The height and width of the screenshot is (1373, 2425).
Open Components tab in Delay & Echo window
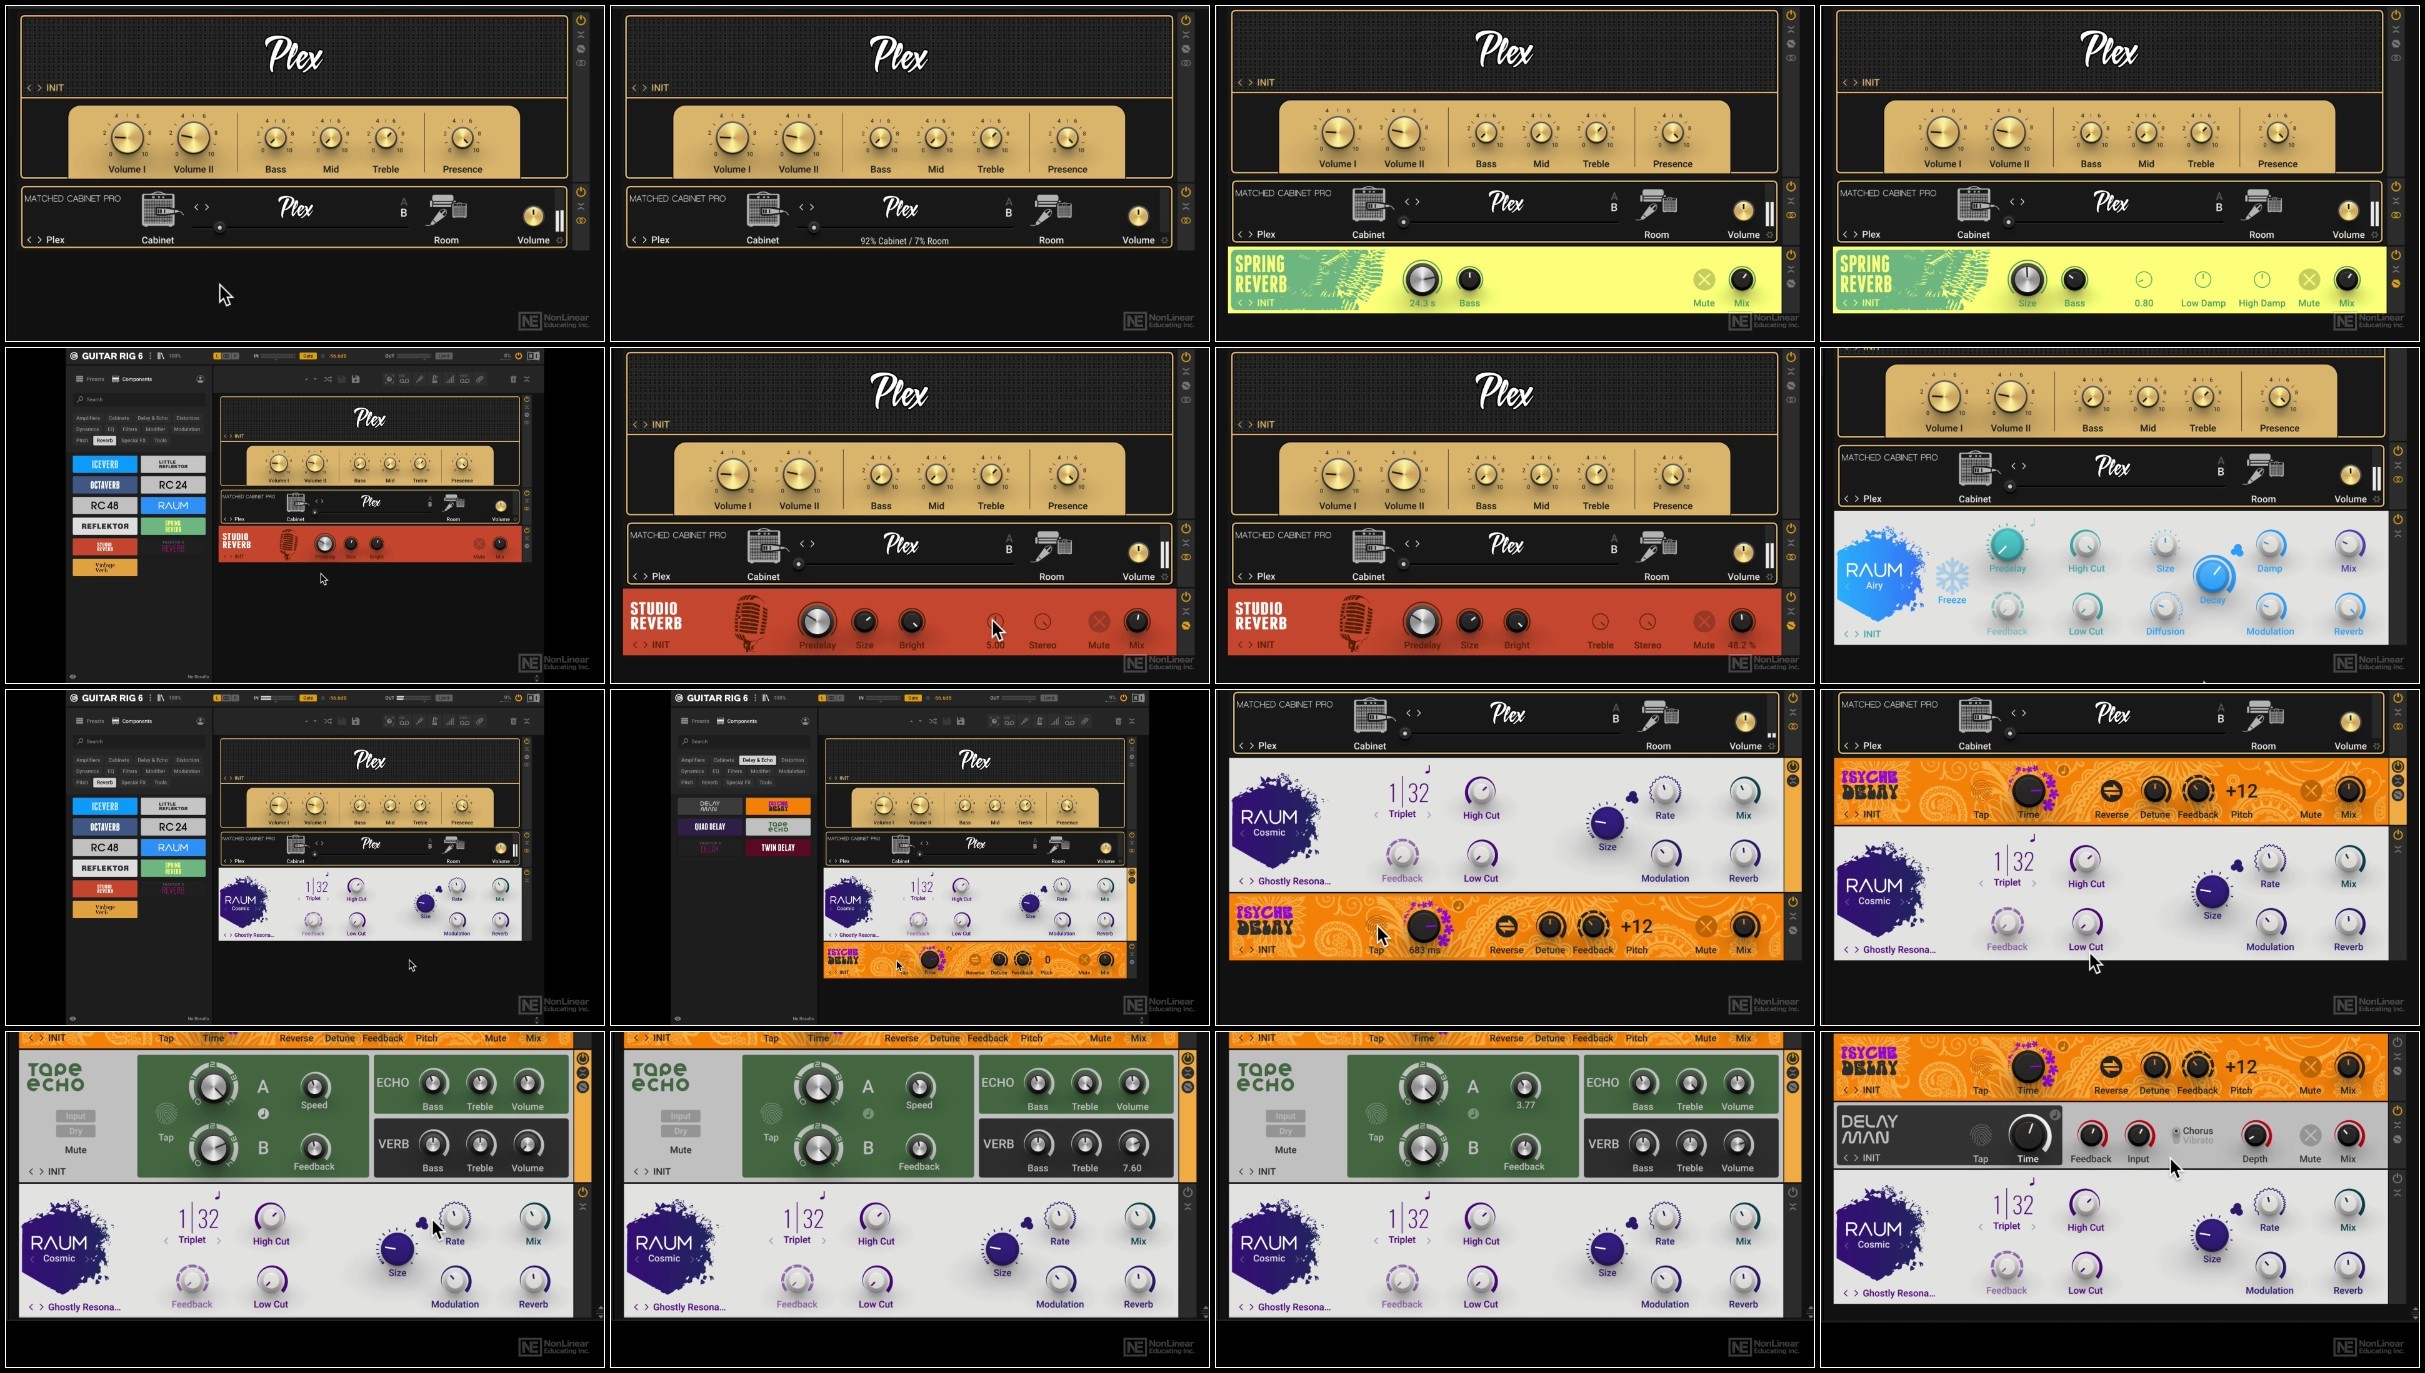737,721
